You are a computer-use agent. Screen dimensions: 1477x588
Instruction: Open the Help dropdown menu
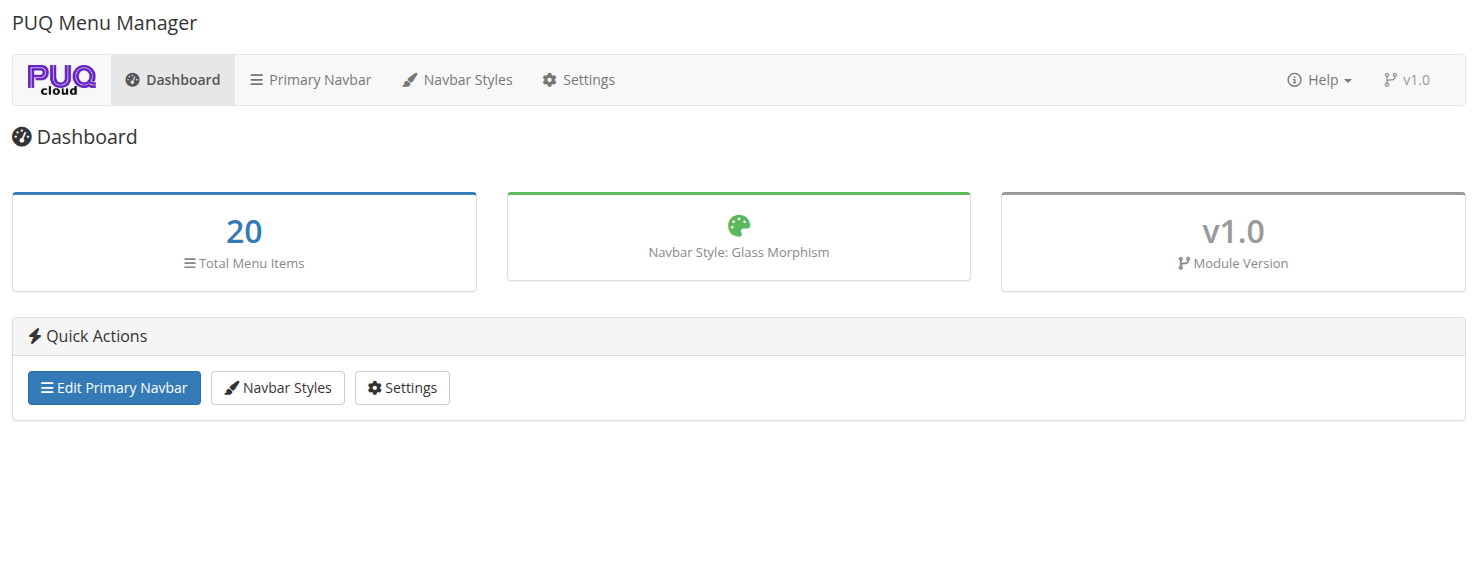click(1319, 79)
